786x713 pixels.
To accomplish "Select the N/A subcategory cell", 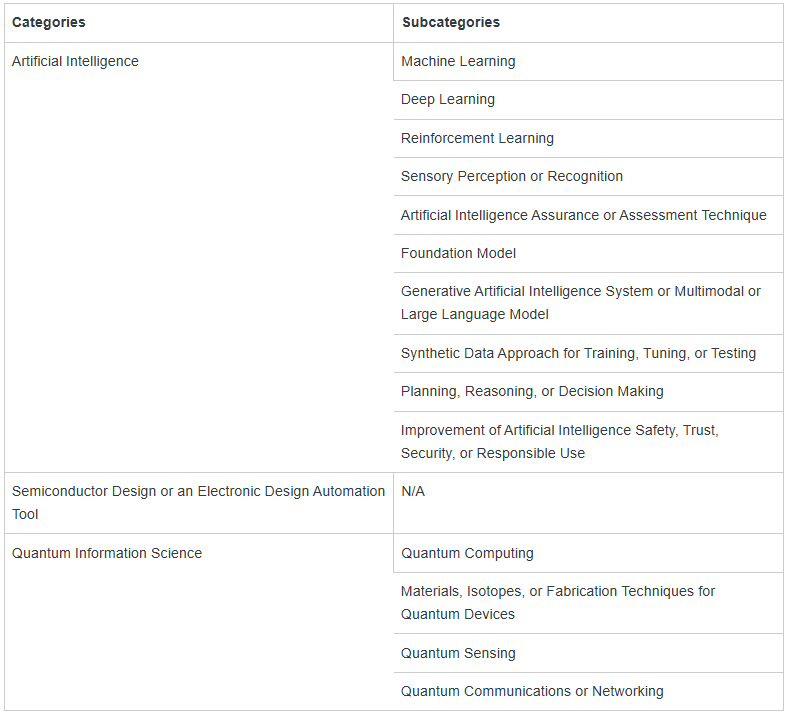I will click(413, 491).
